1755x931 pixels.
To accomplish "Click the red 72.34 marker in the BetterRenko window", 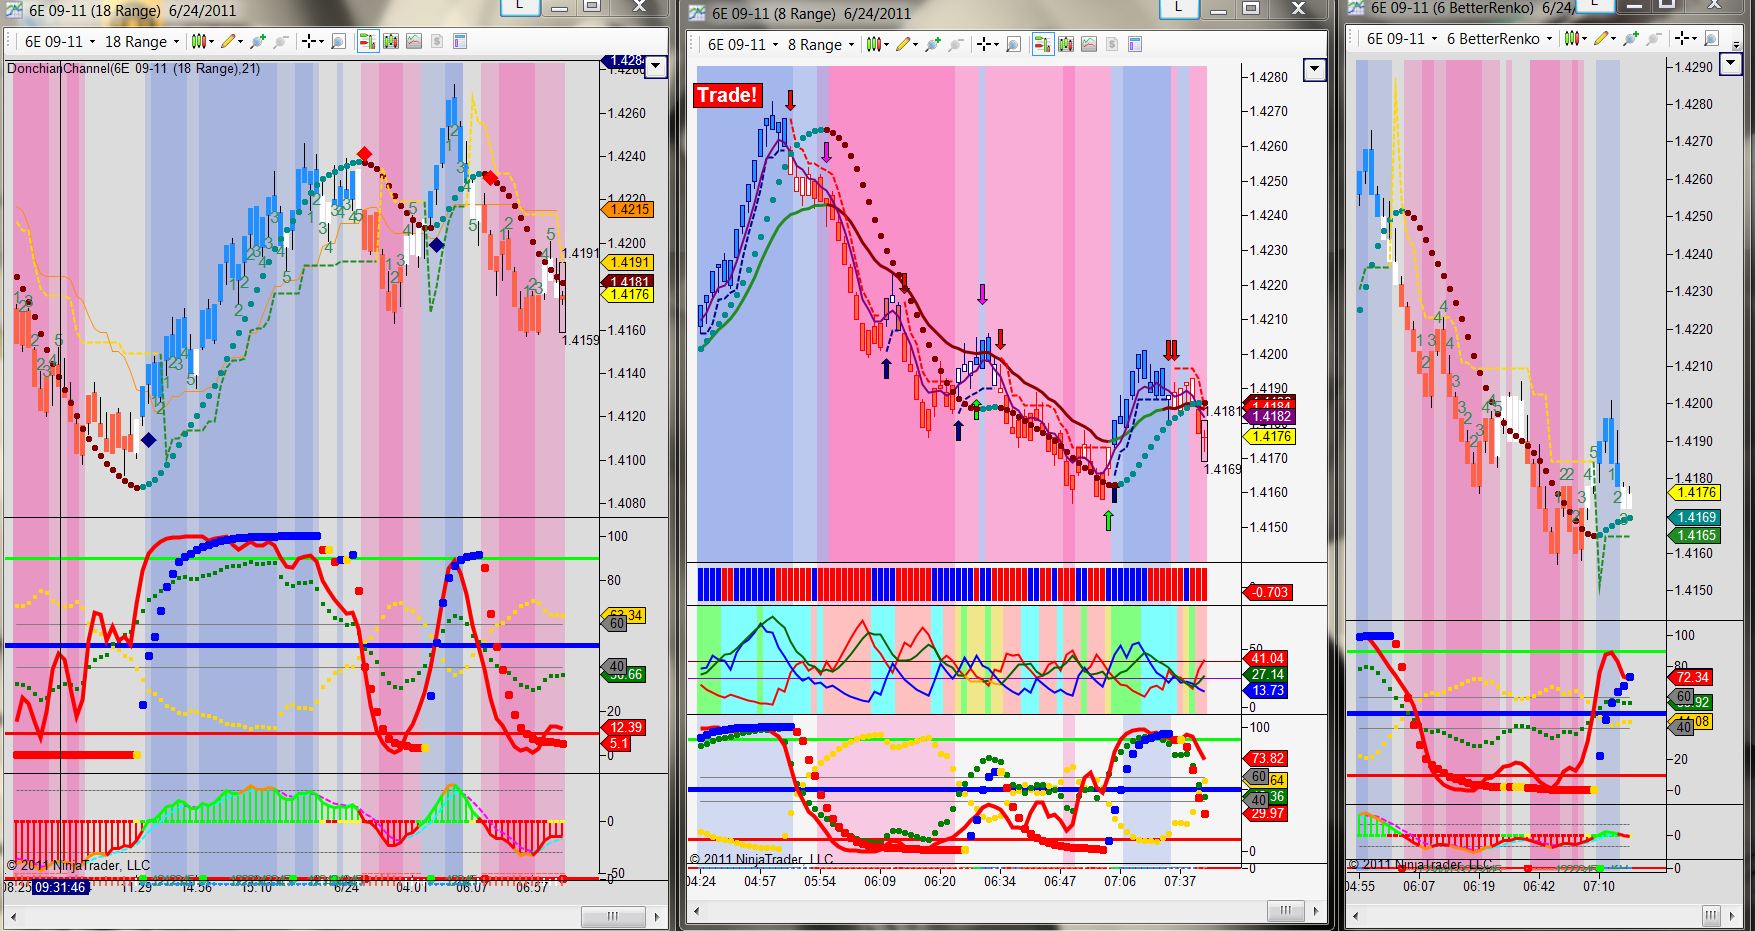I will click(x=1690, y=677).
